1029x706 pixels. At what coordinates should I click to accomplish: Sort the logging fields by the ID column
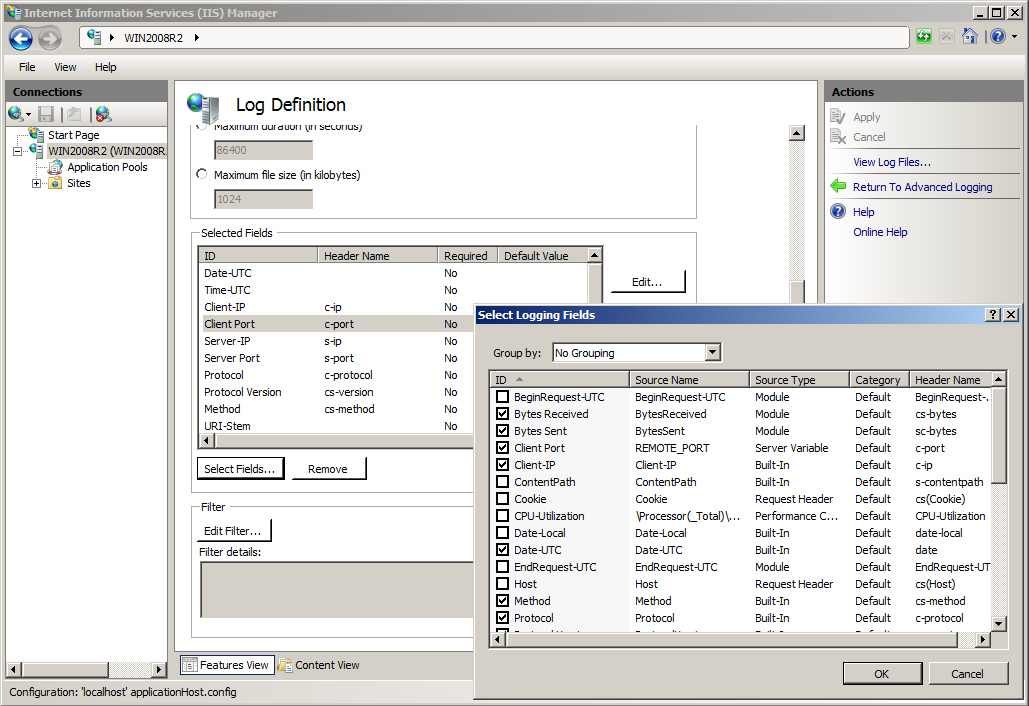(559, 380)
